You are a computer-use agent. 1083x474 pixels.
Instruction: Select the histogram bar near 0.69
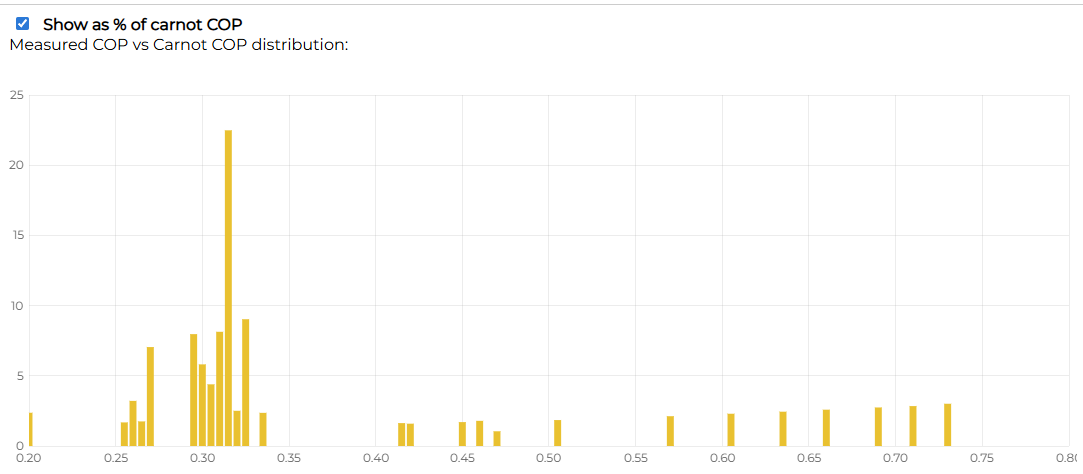click(878, 427)
